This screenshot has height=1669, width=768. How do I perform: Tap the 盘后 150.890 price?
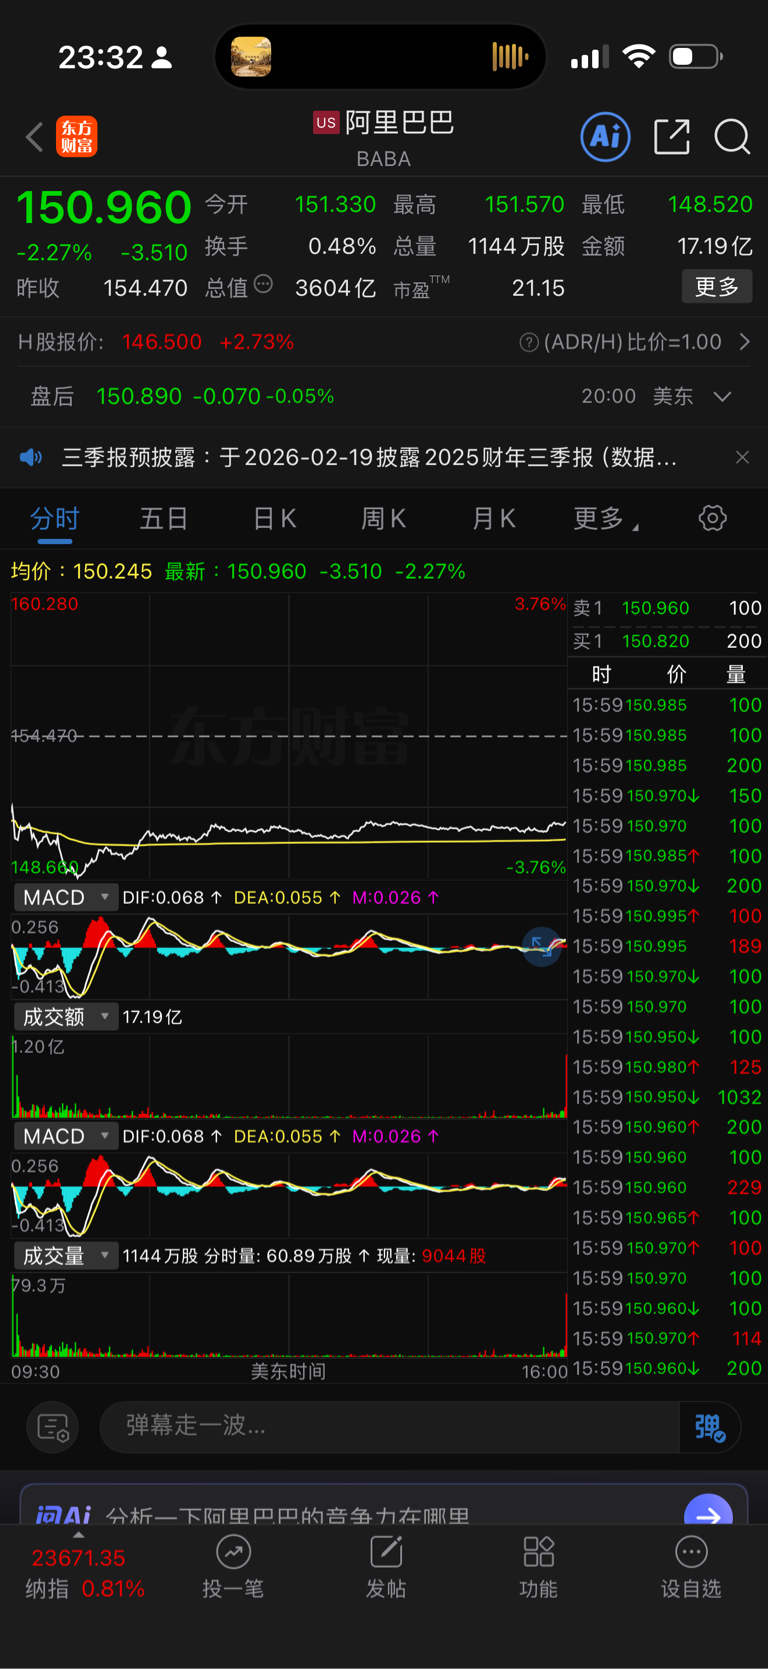coord(139,397)
